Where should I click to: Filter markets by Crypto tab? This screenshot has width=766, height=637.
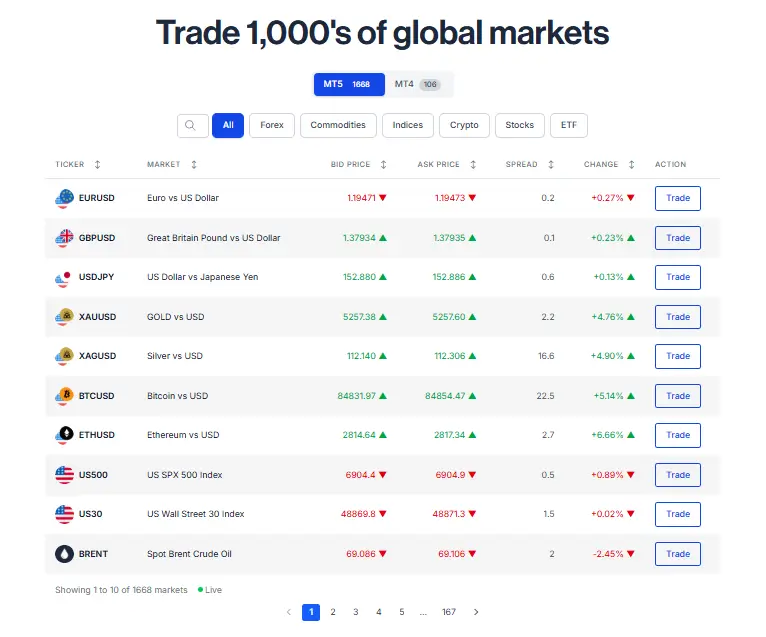tap(464, 125)
